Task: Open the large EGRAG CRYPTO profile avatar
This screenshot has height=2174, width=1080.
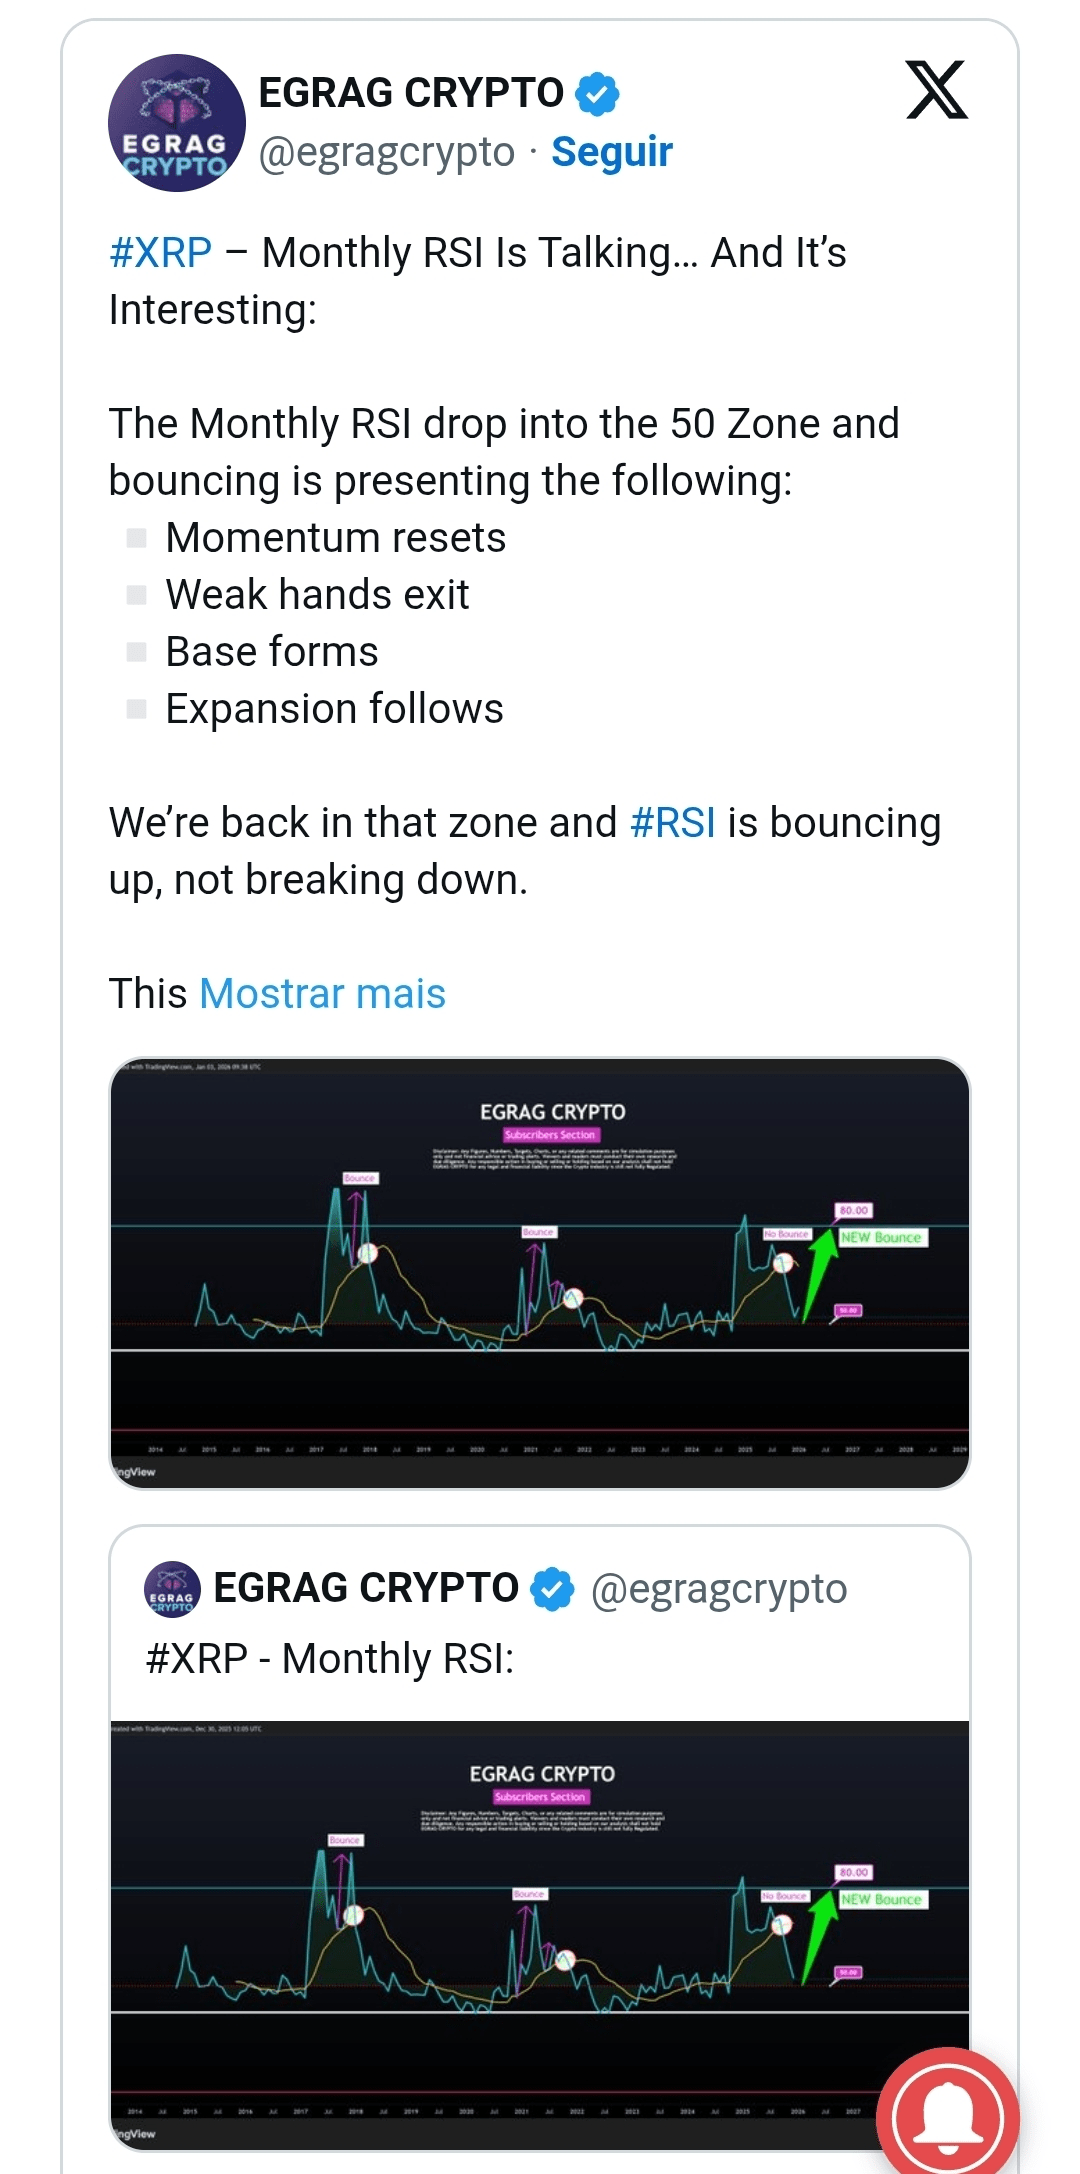Action: (x=177, y=123)
